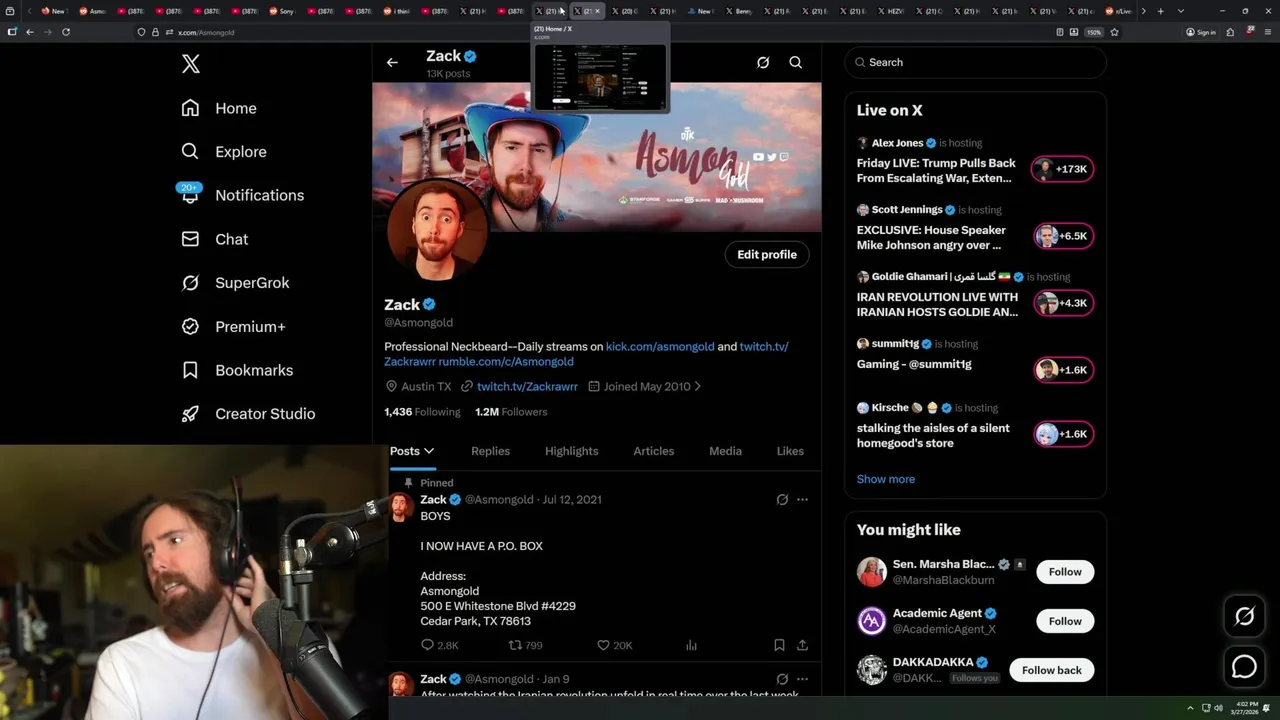Open Premium+ from the sidebar
Viewport: 1280px width, 720px height.
click(x=234, y=327)
